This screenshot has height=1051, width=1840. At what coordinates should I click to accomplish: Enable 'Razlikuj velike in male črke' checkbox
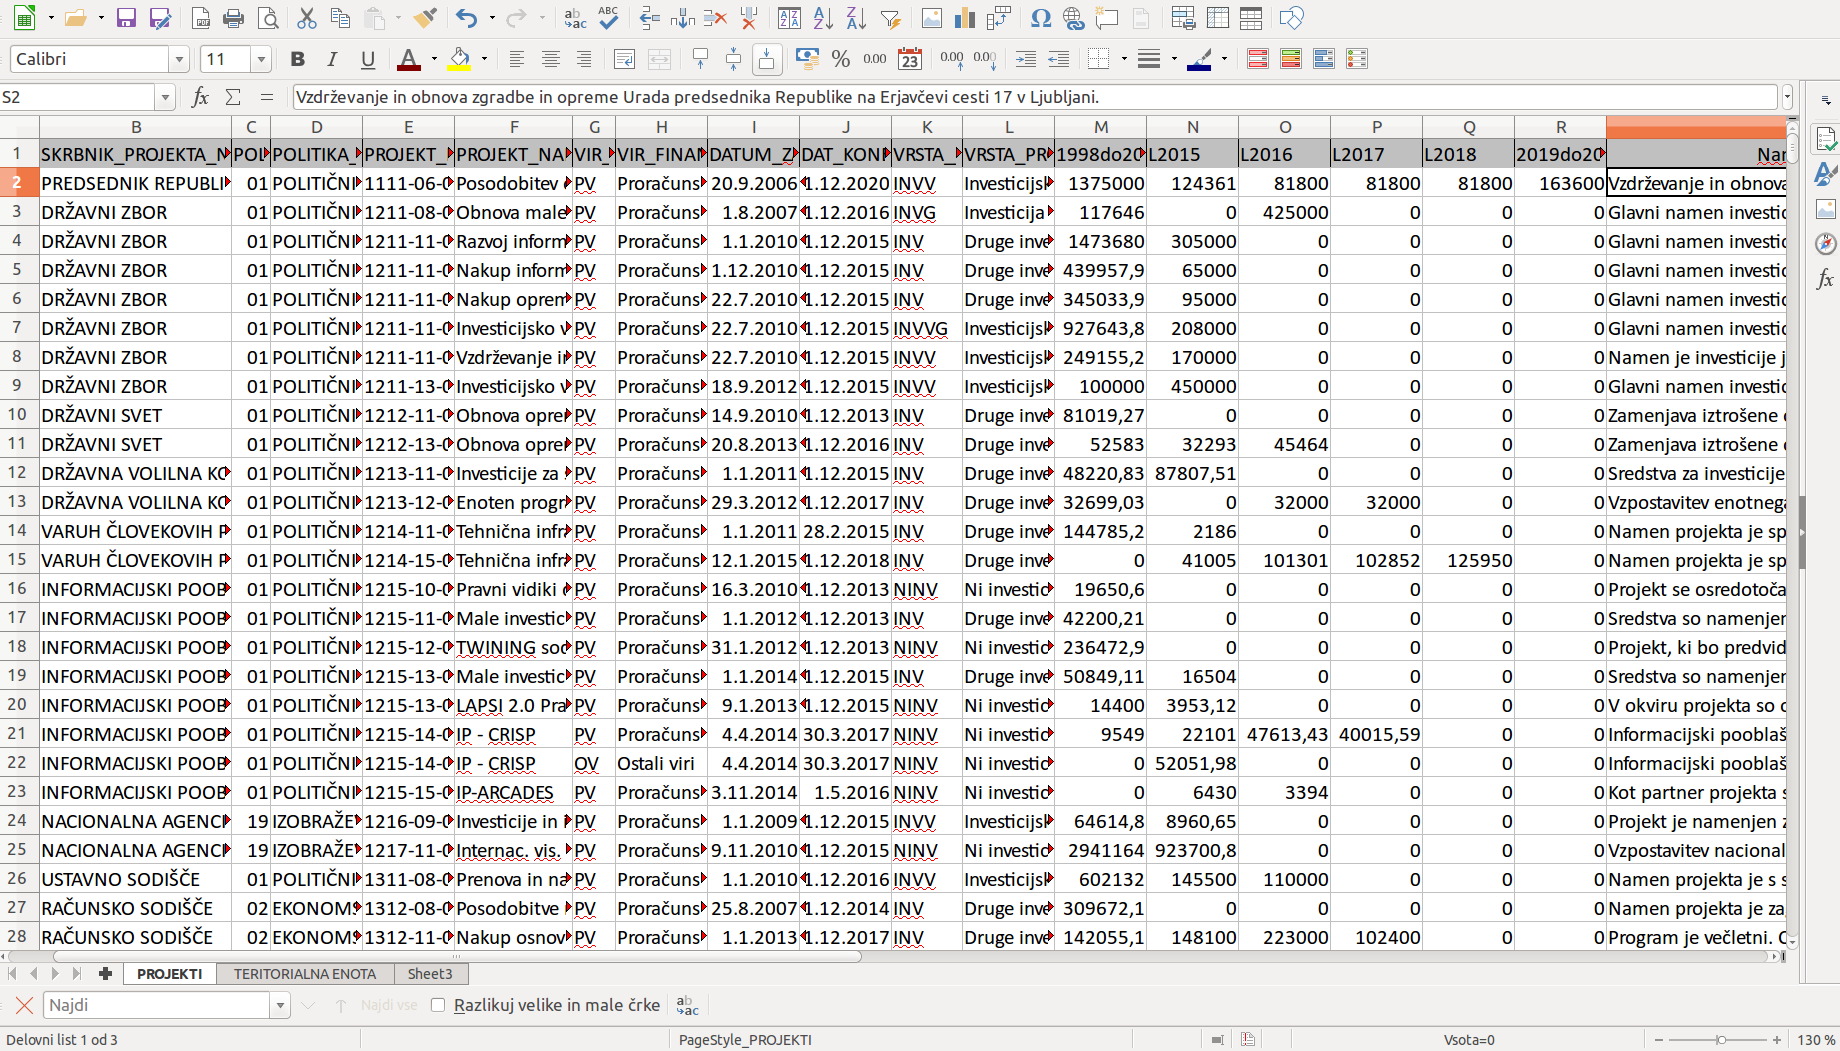[x=438, y=1005]
